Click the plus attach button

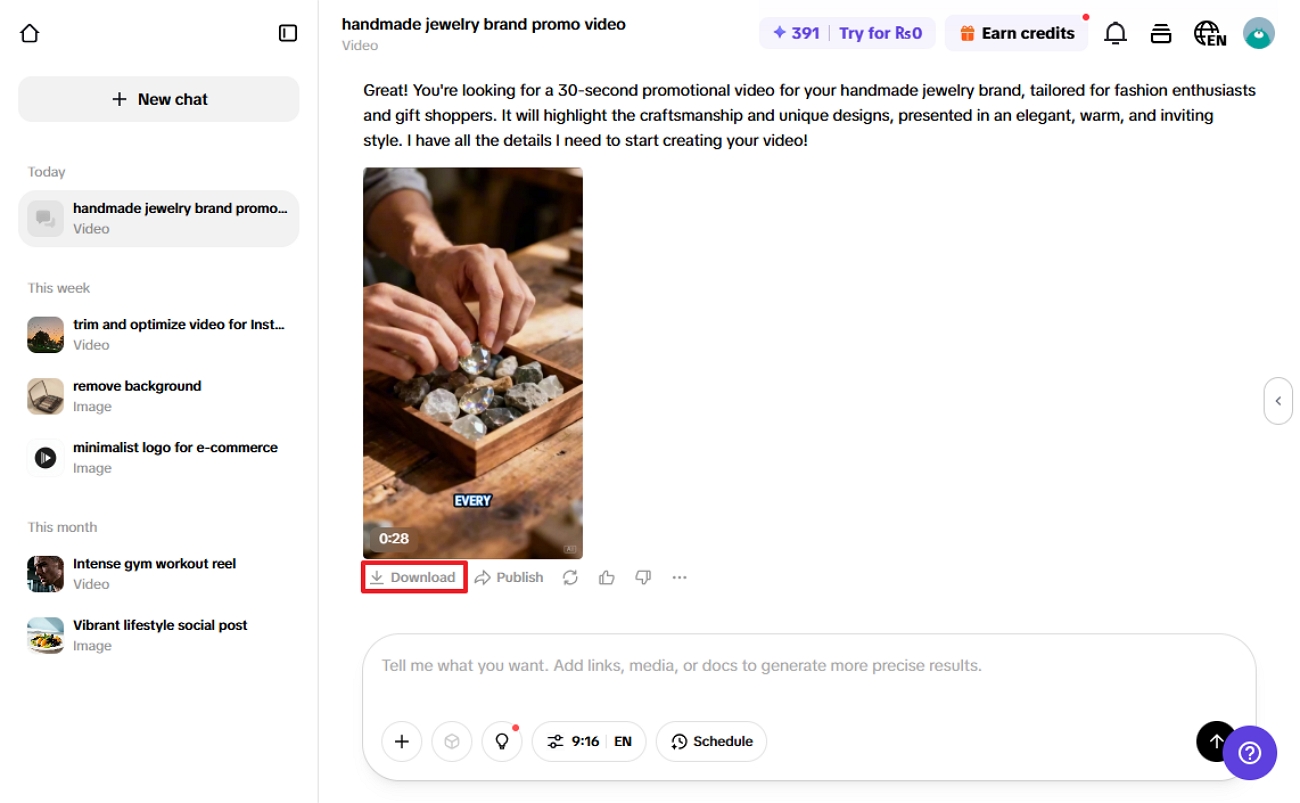(402, 741)
